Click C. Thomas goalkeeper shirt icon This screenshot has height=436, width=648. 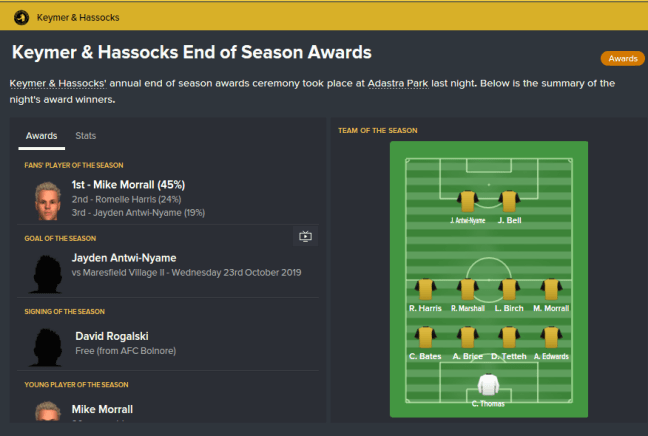tap(488, 384)
